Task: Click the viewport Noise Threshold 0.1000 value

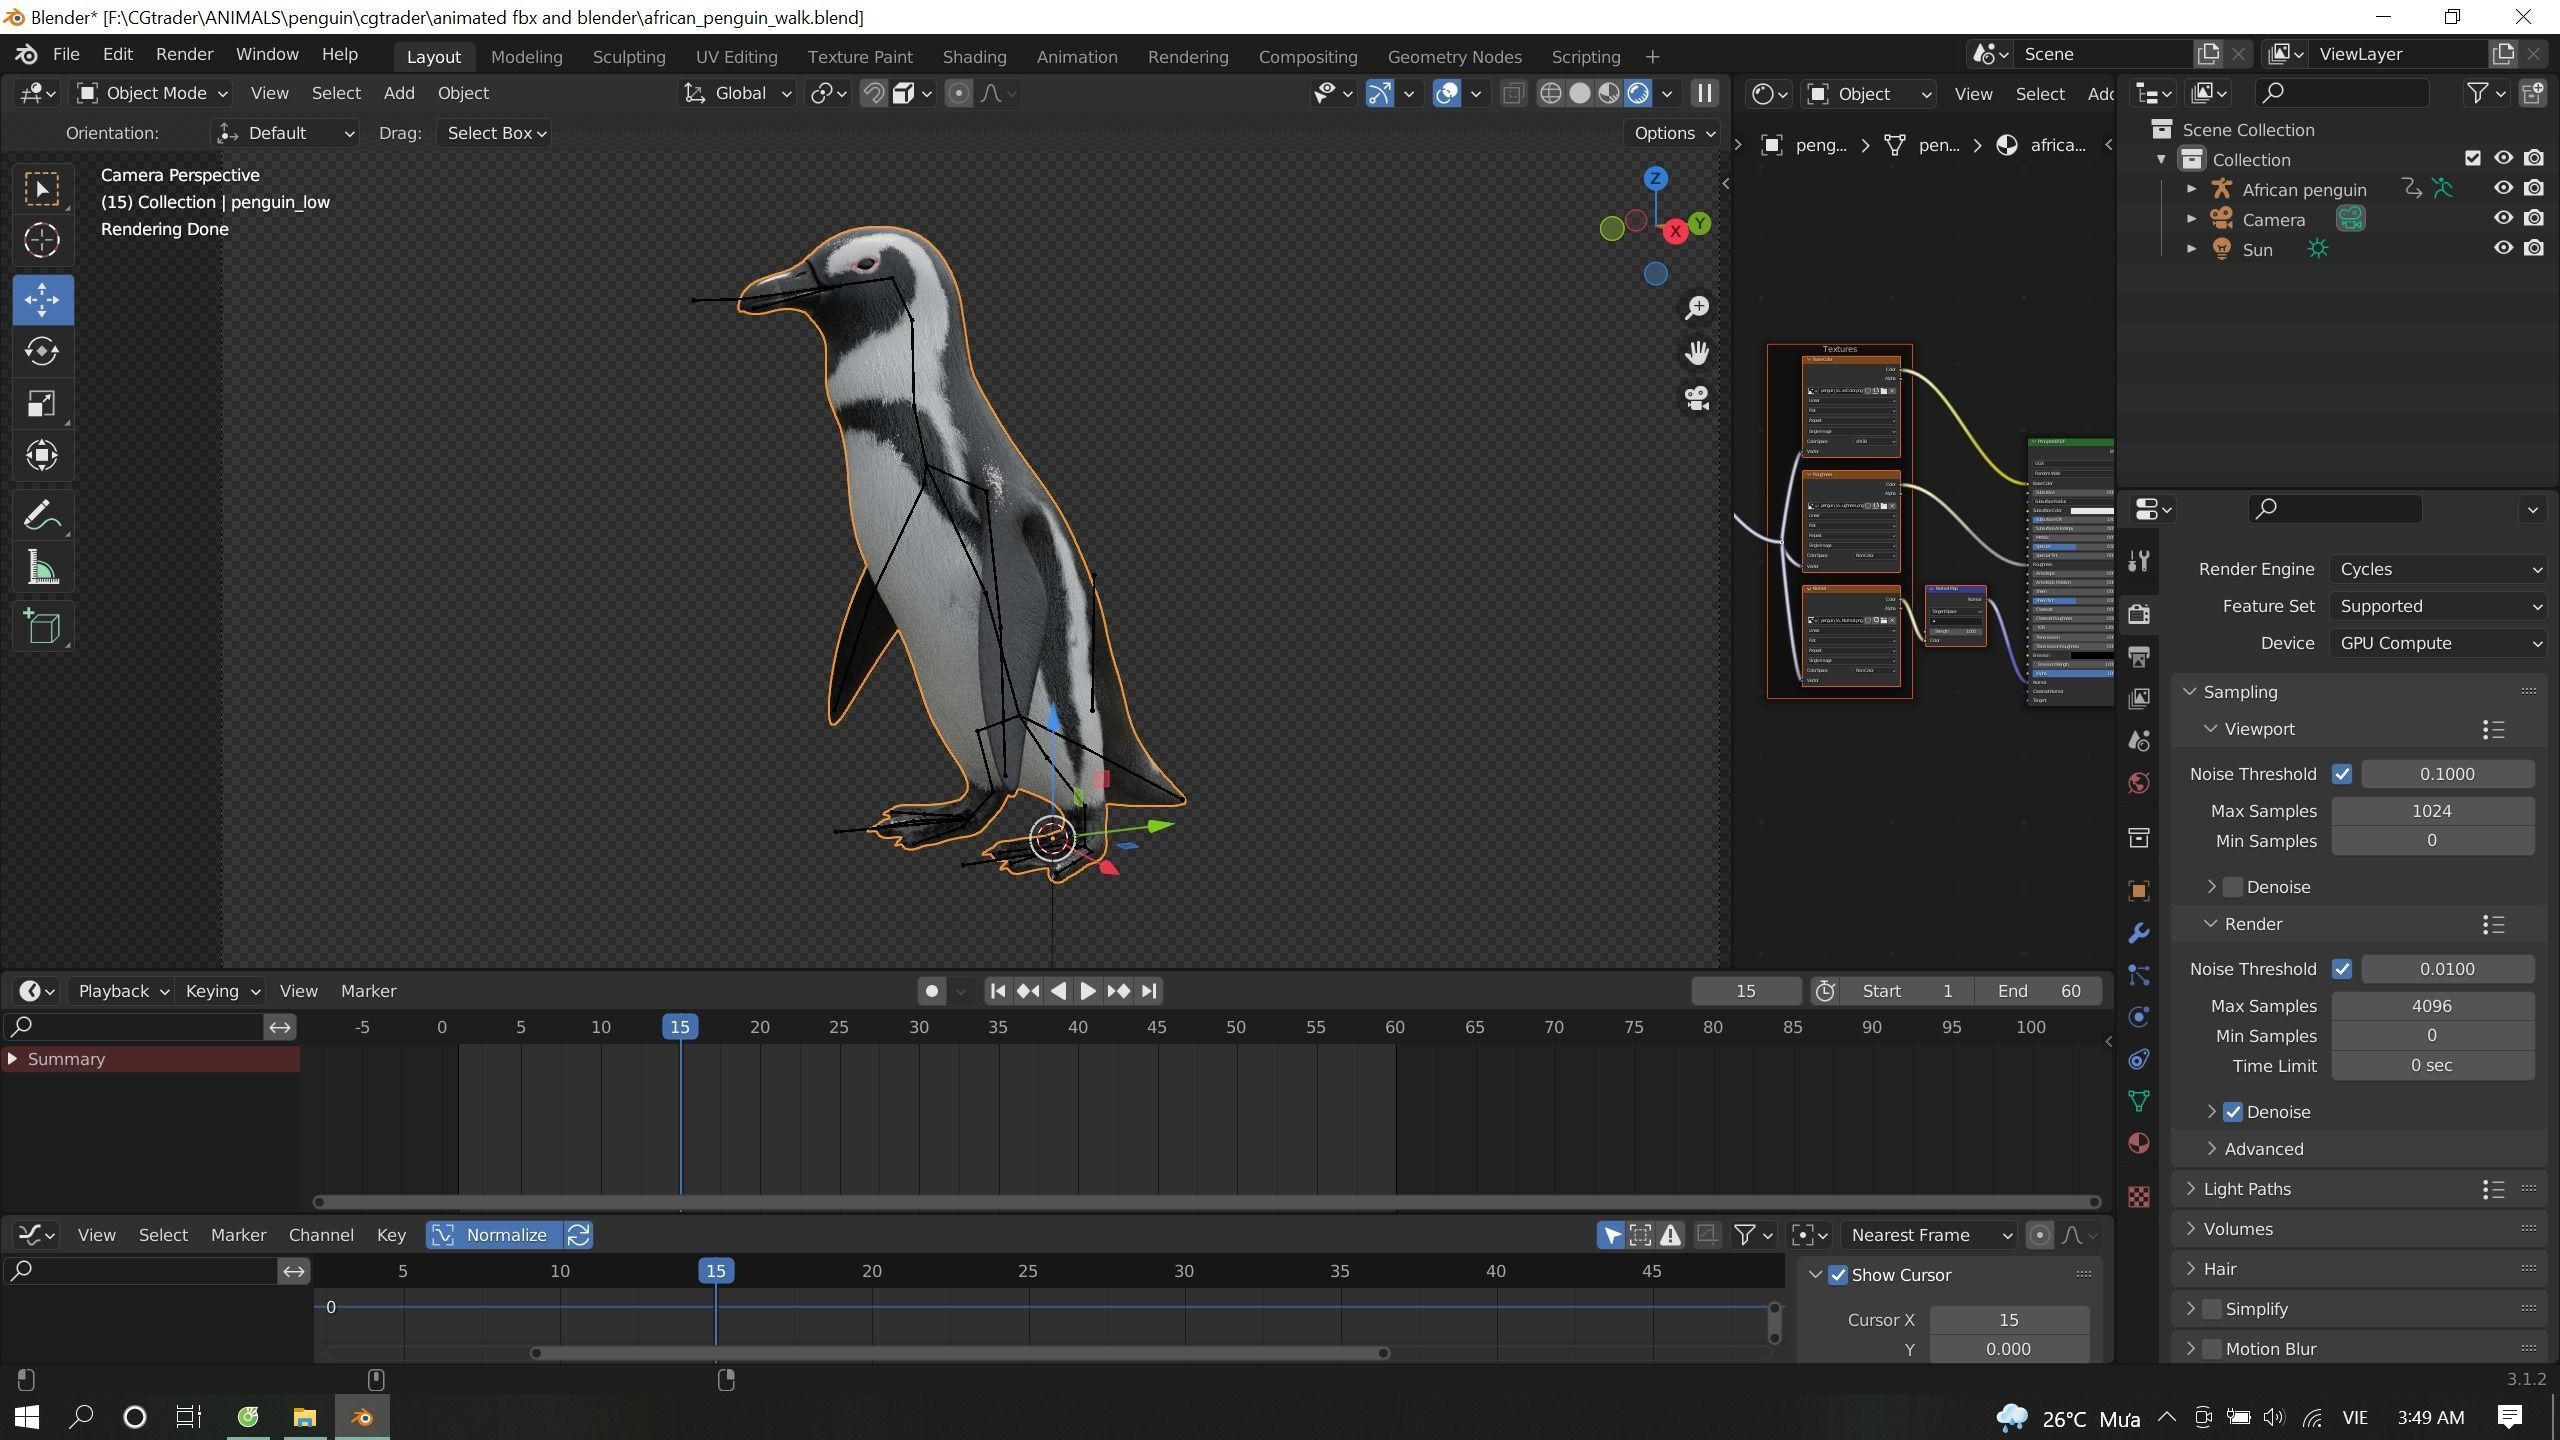Action: [x=2447, y=774]
